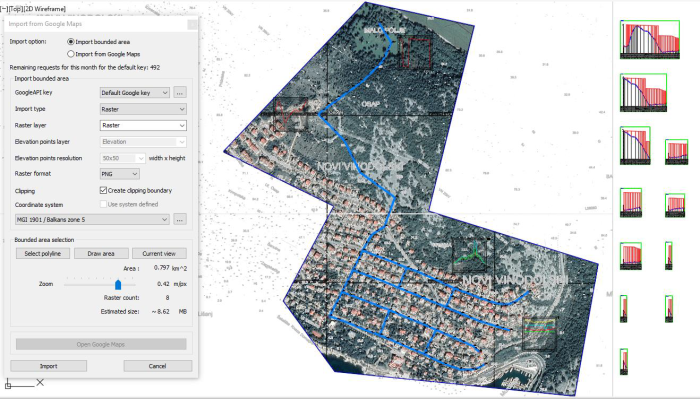Viewport: 700px width, 399px height.
Task: Open the 2D Wireframe visual style menu
Action: point(44,8)
